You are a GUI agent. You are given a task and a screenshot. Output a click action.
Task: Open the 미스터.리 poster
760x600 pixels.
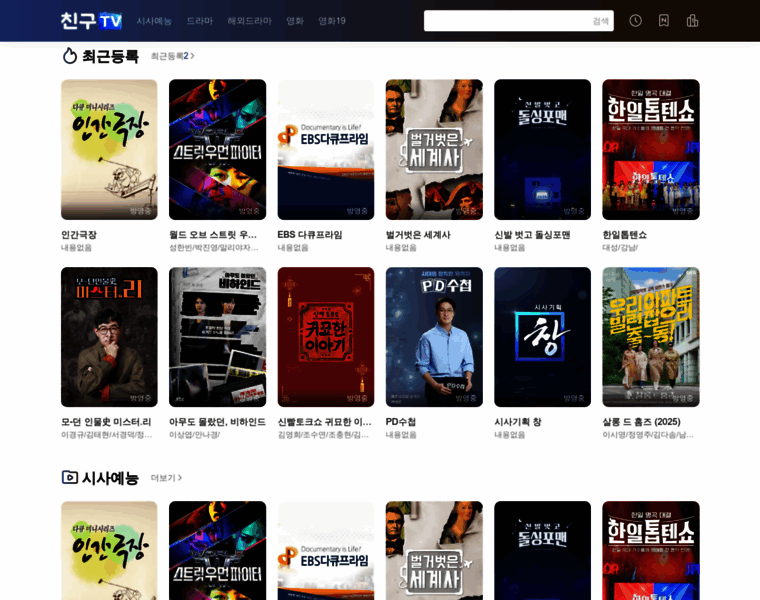109,337
